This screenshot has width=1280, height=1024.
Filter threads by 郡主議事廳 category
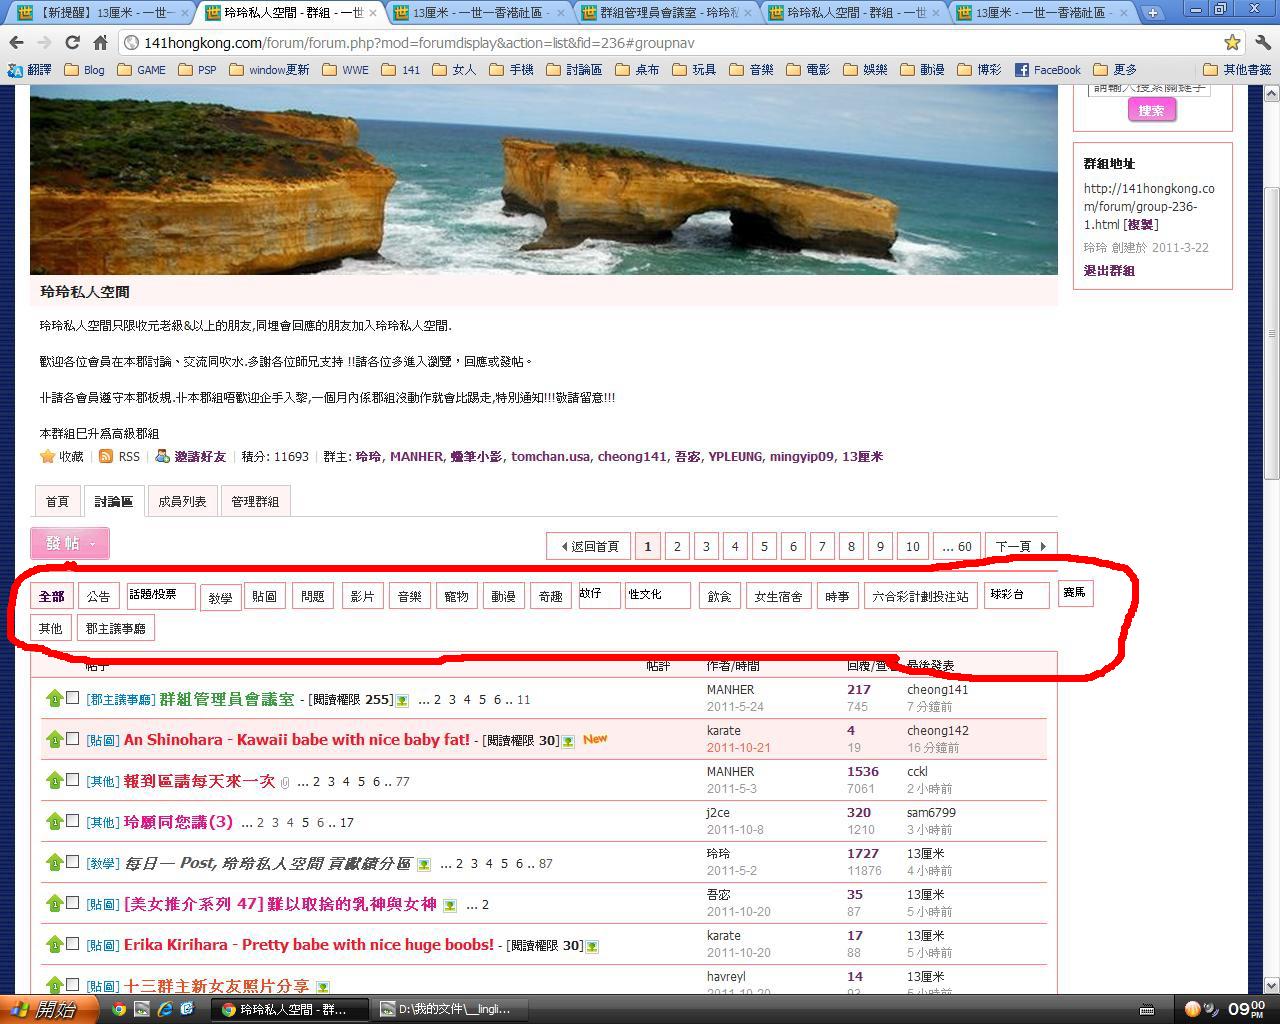click(115, 629)
